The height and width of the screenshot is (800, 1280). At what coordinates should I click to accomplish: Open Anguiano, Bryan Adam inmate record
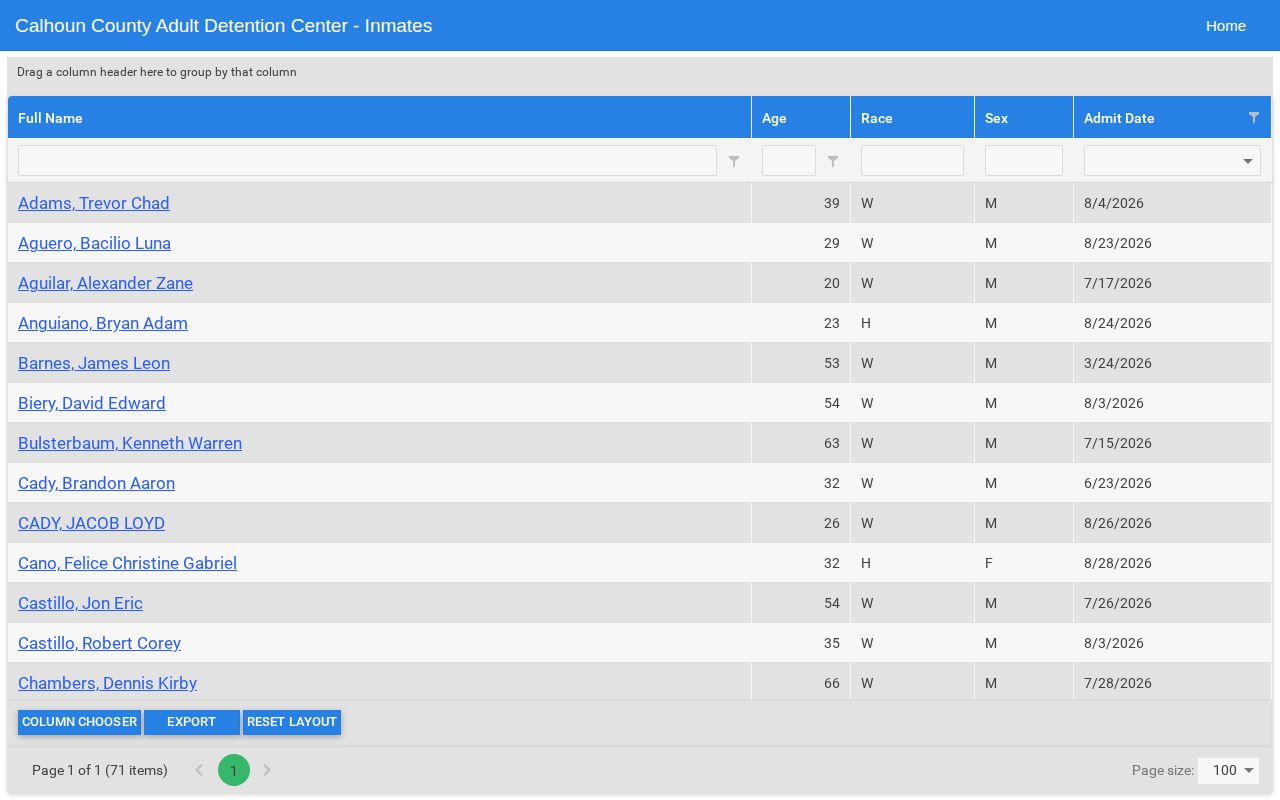click(103, 323)
